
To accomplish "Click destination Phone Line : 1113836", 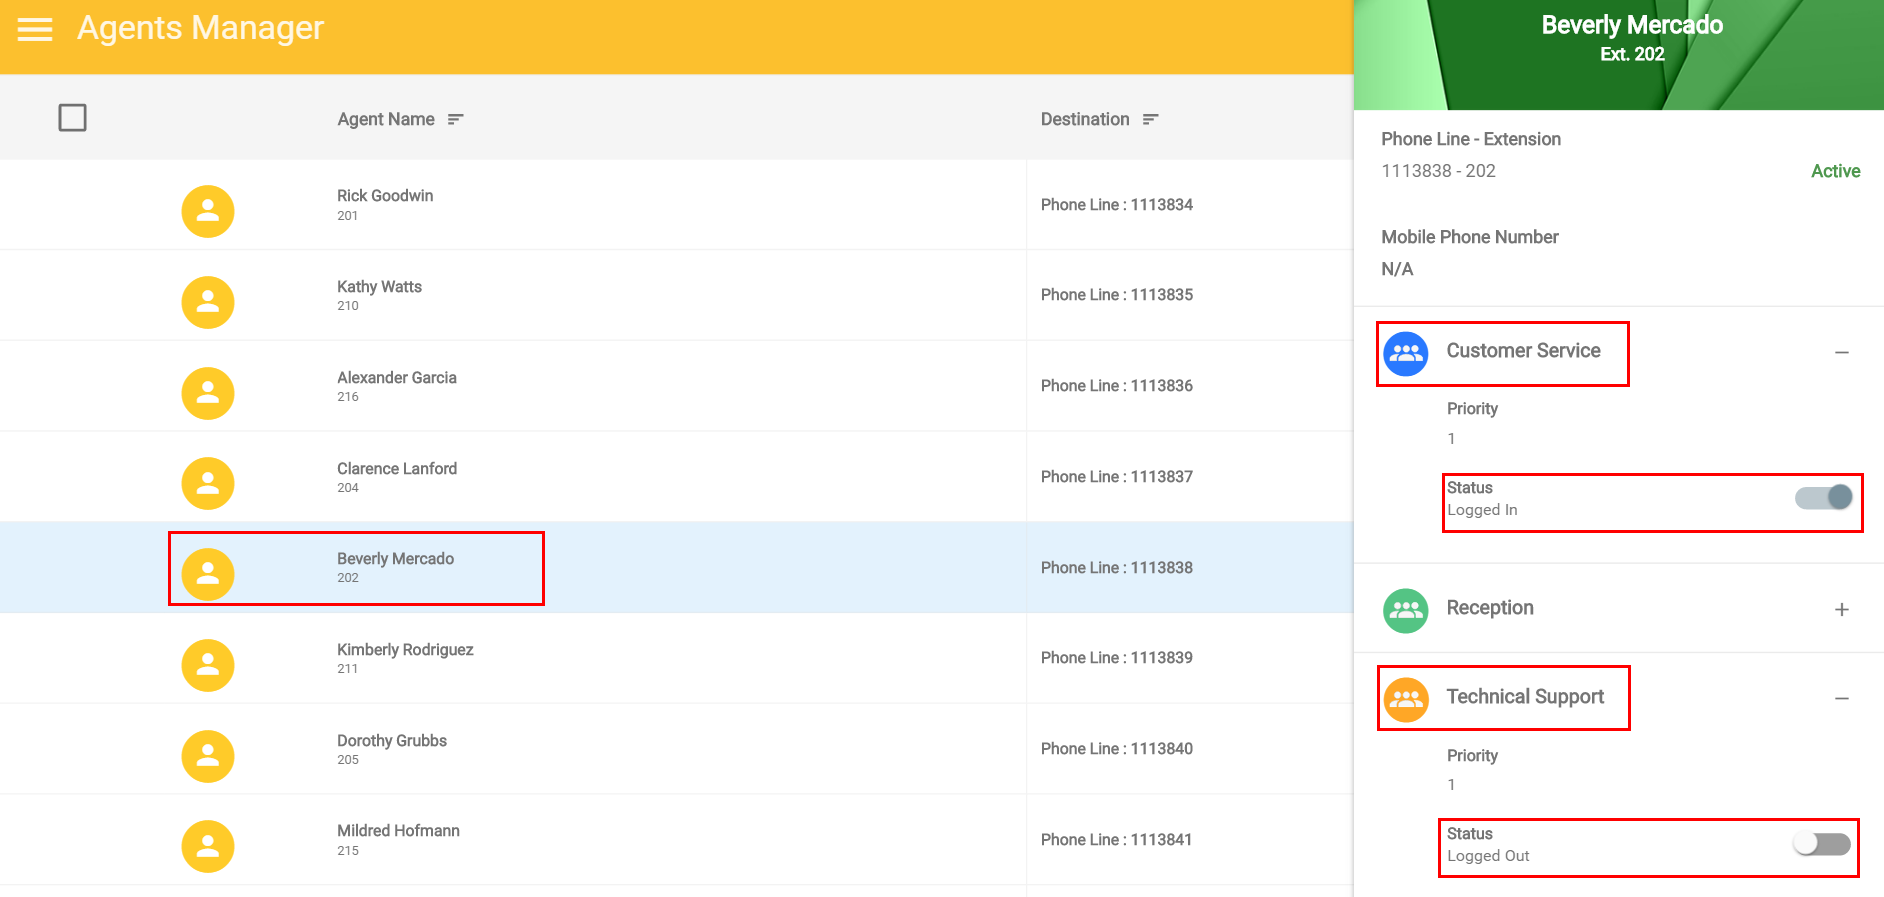I will click(1117, 386).
